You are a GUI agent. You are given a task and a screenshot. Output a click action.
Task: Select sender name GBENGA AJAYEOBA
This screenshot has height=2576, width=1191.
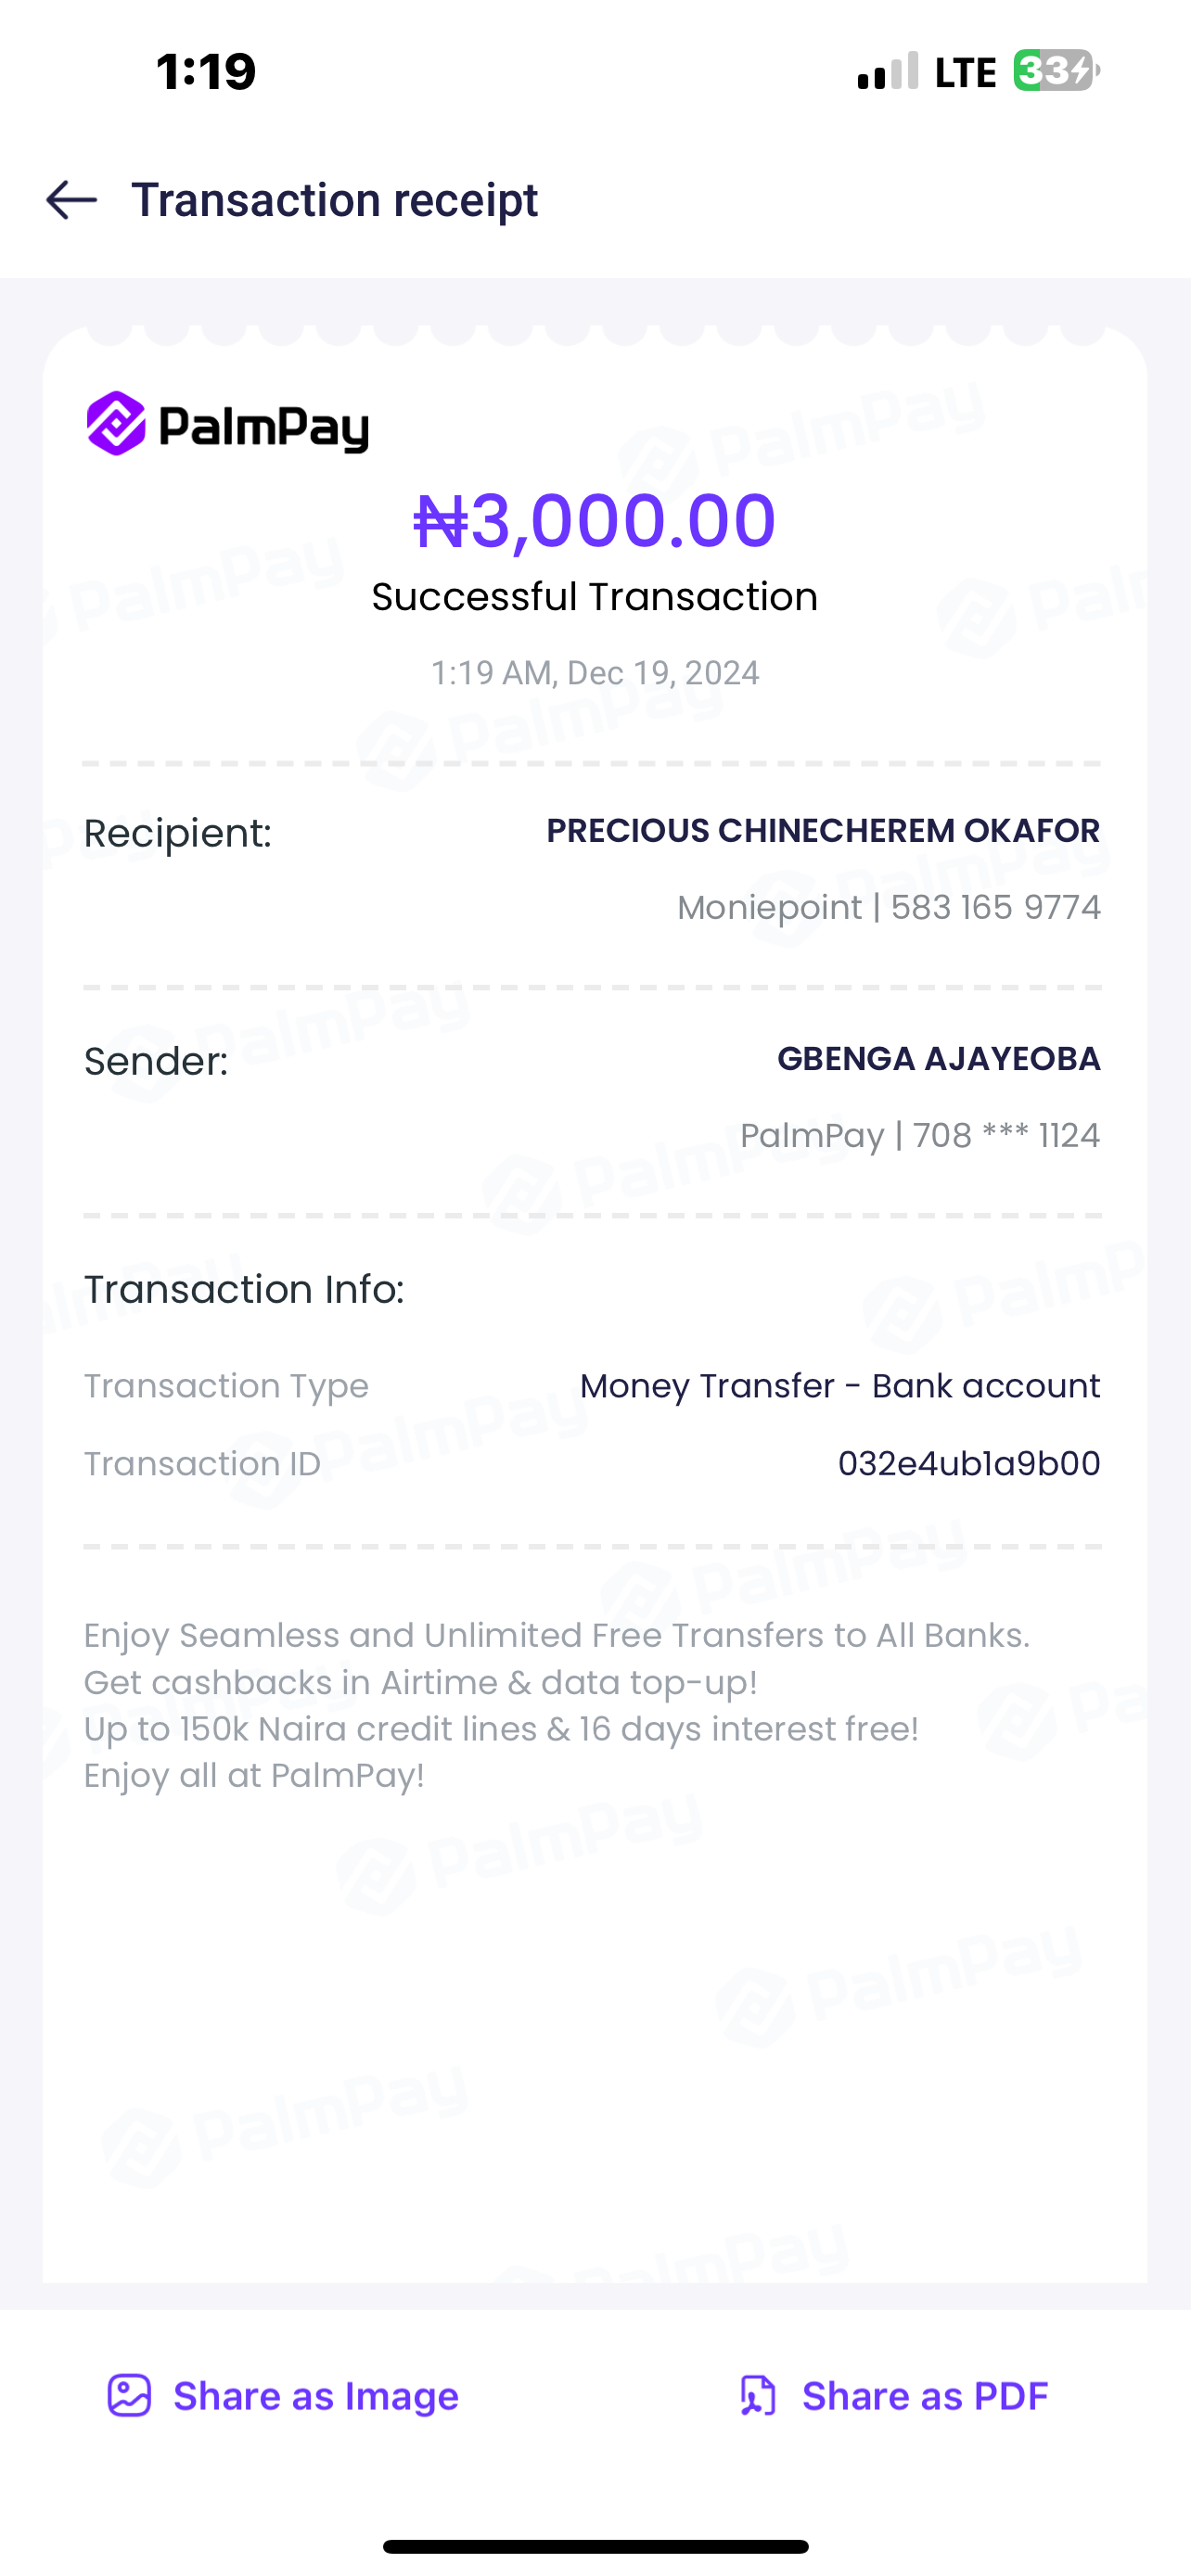pyautogui.click(x=938, y=1059)
